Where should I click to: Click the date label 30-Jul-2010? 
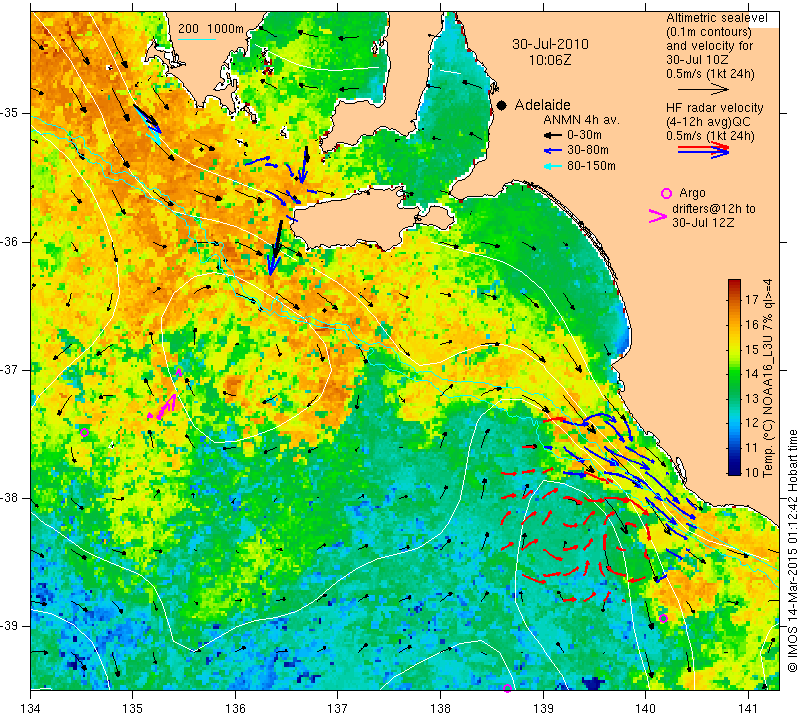click(551, 44)
